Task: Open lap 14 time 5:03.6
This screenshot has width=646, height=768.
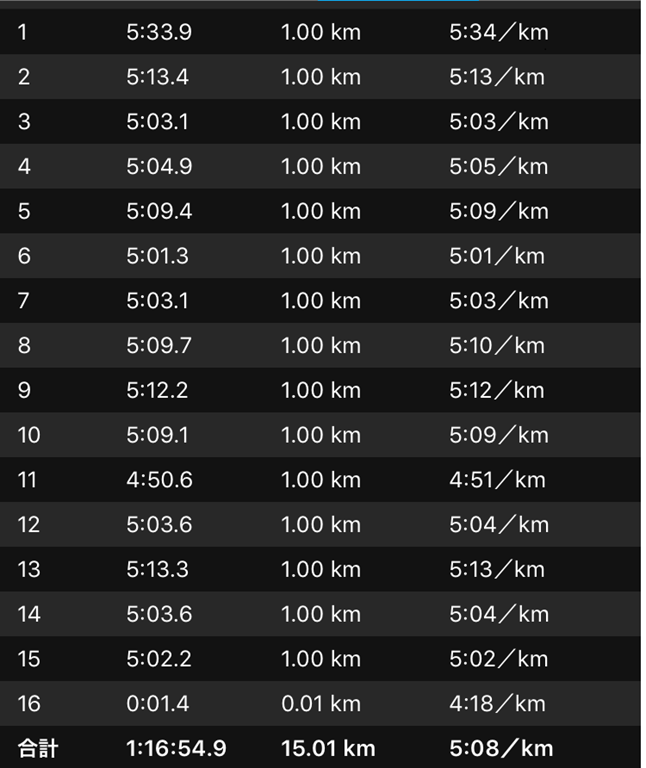Action: coord(159,614)
